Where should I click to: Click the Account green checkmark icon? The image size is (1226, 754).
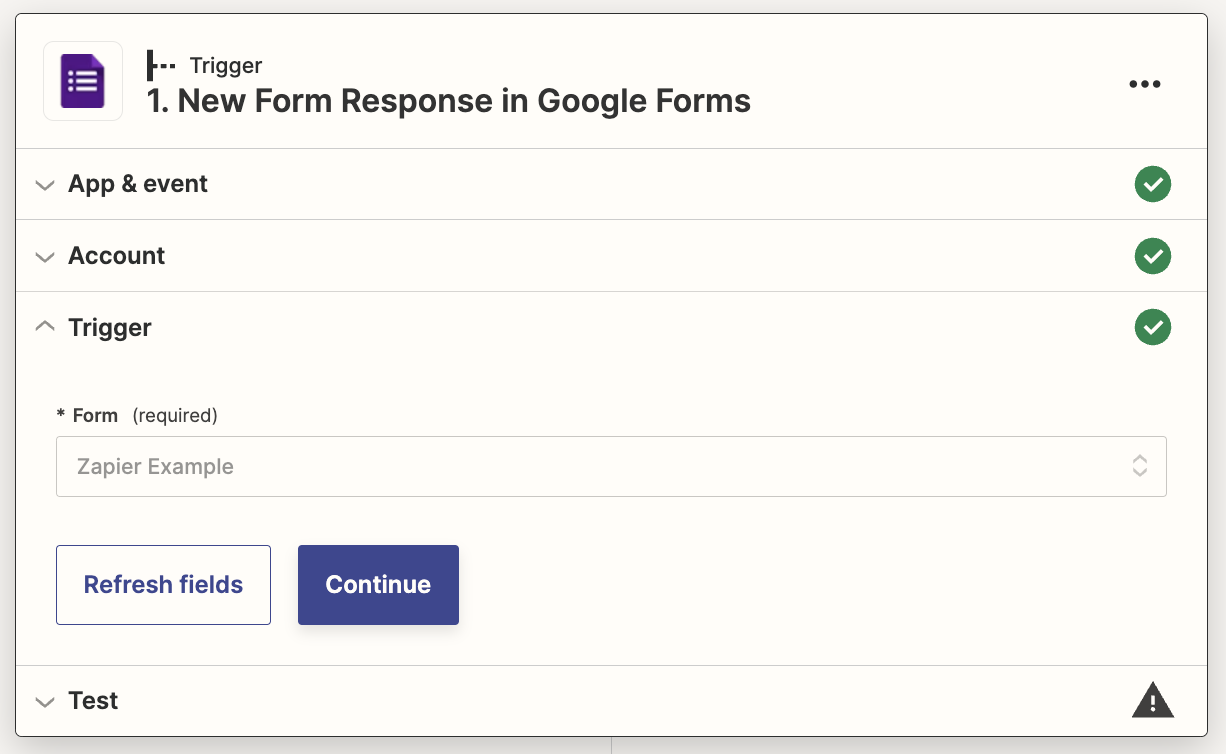[x=1153, y=256]
